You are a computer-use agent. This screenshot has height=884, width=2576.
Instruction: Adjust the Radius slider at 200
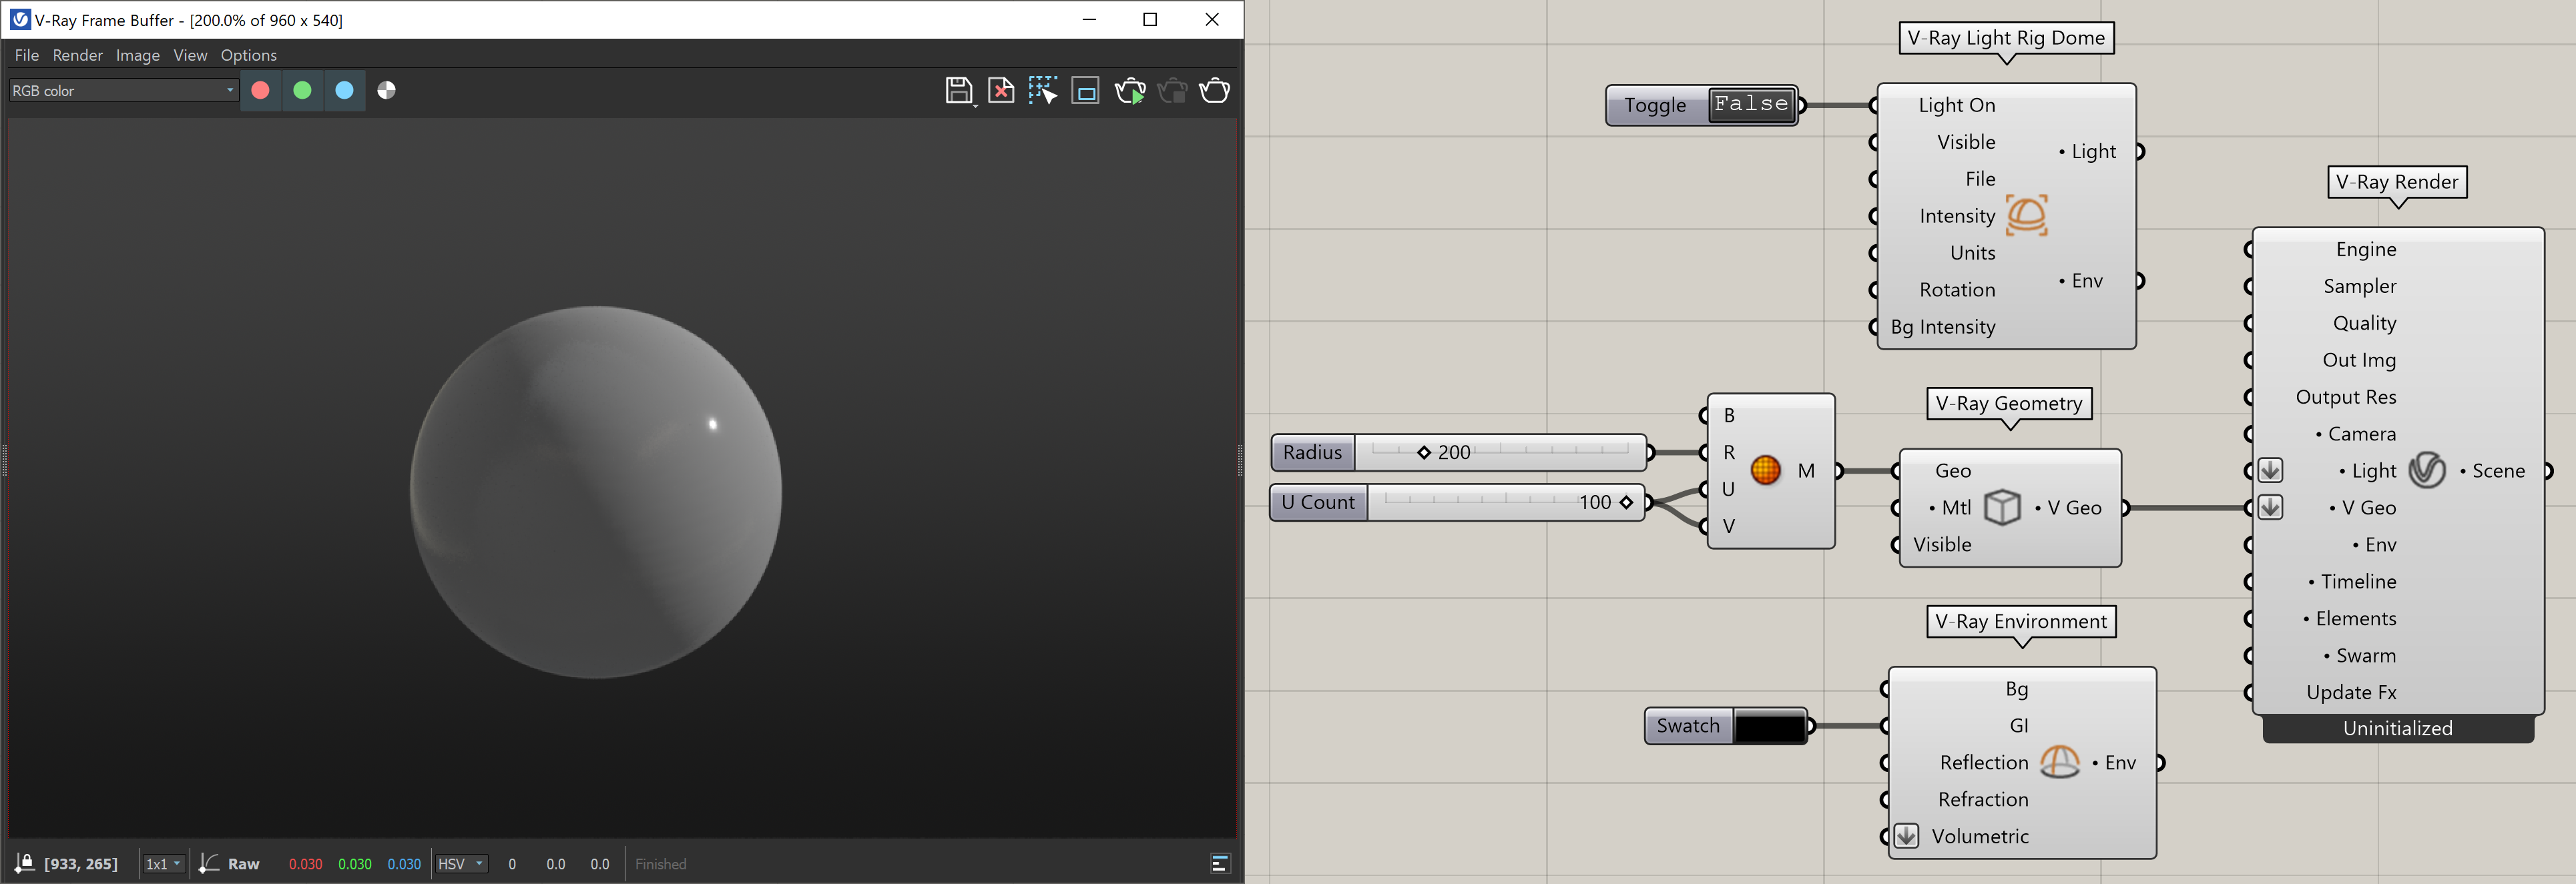1424,452
